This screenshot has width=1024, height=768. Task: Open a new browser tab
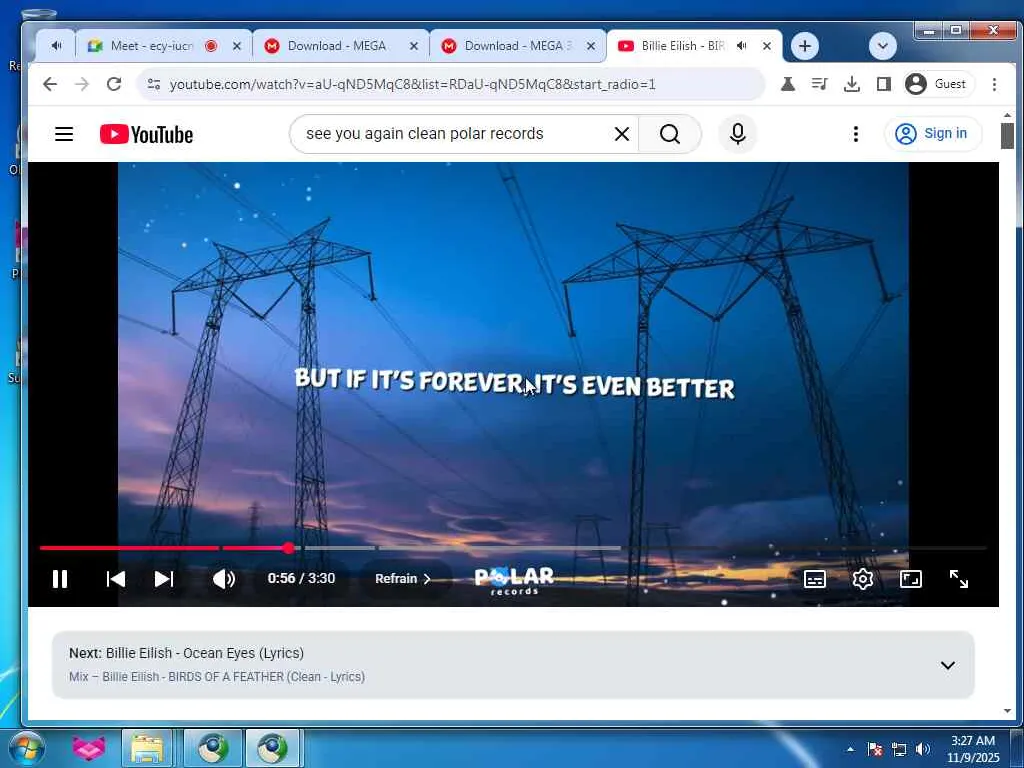805,46
